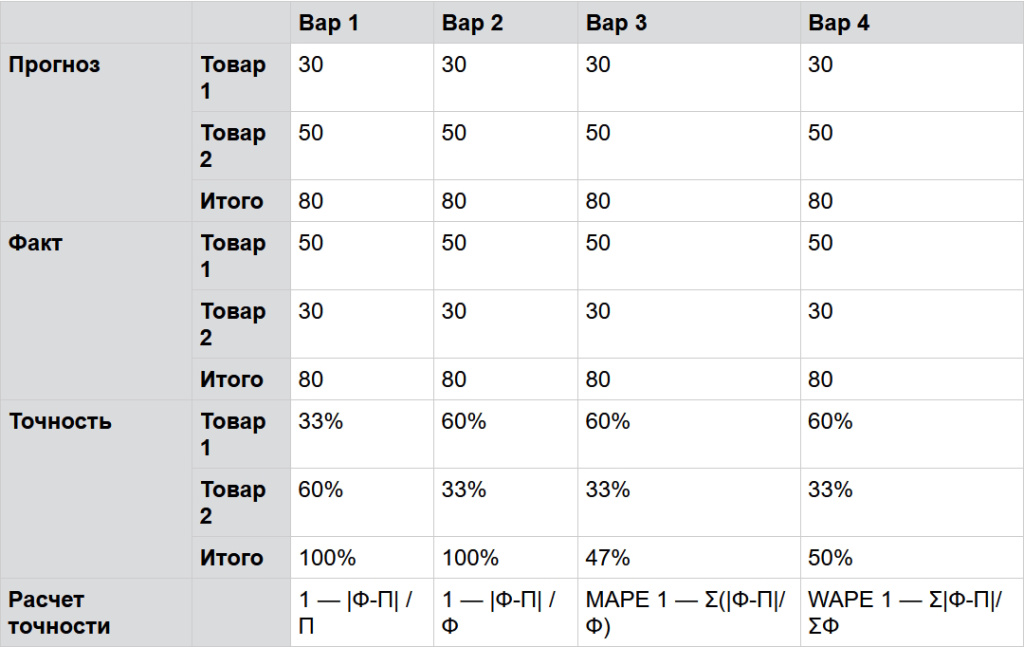Click the "Прогноз" row group label

[x=55, y=65]
